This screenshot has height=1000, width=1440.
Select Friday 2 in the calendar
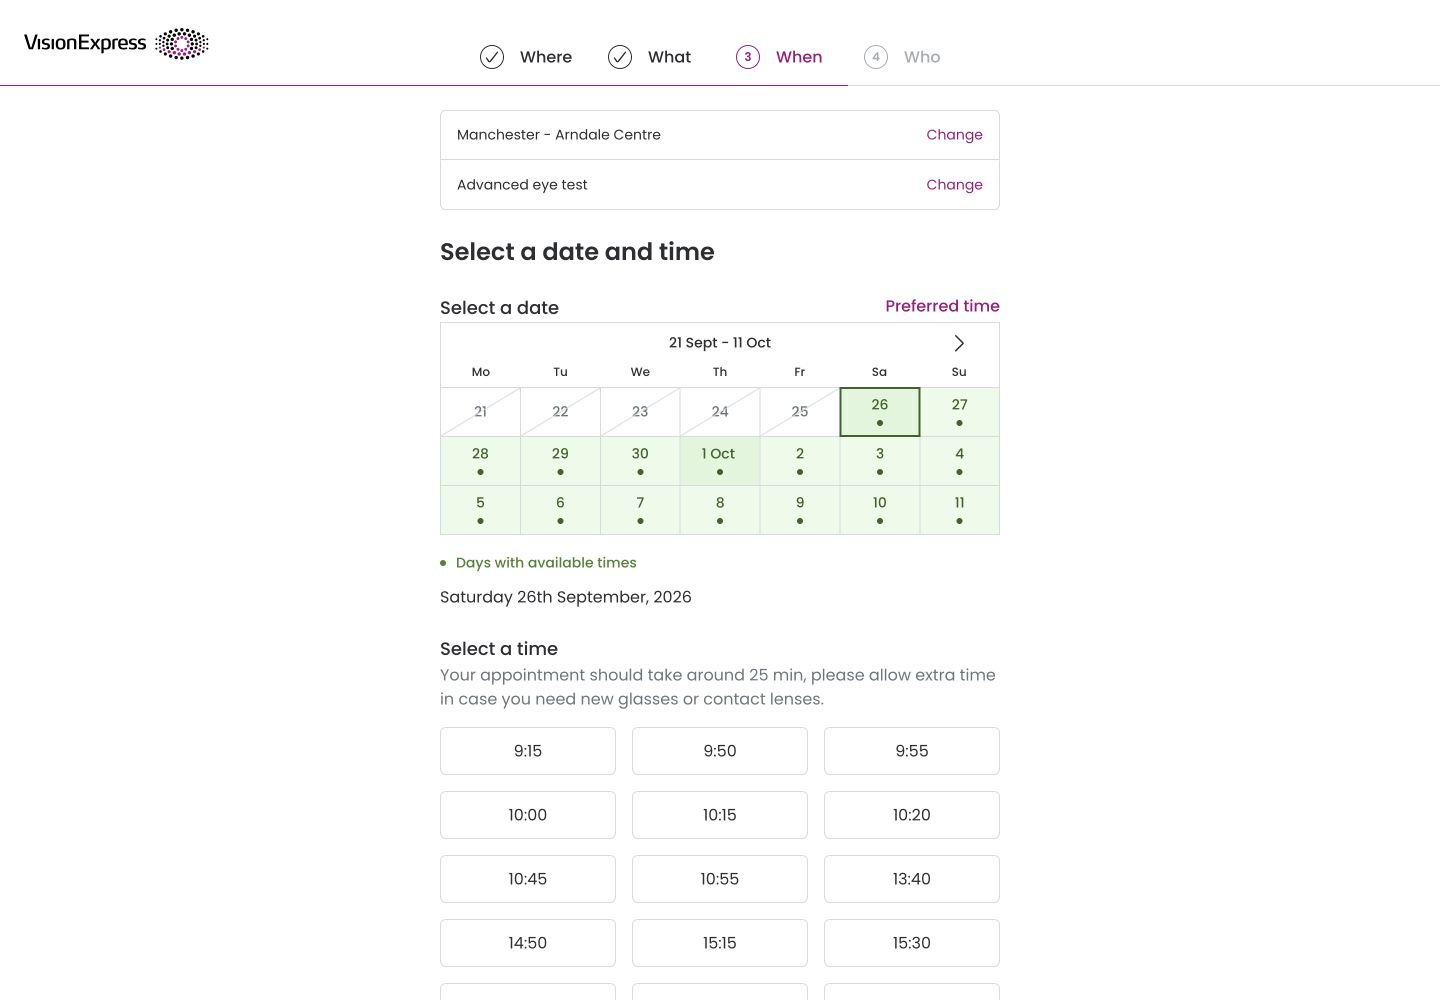800,461
